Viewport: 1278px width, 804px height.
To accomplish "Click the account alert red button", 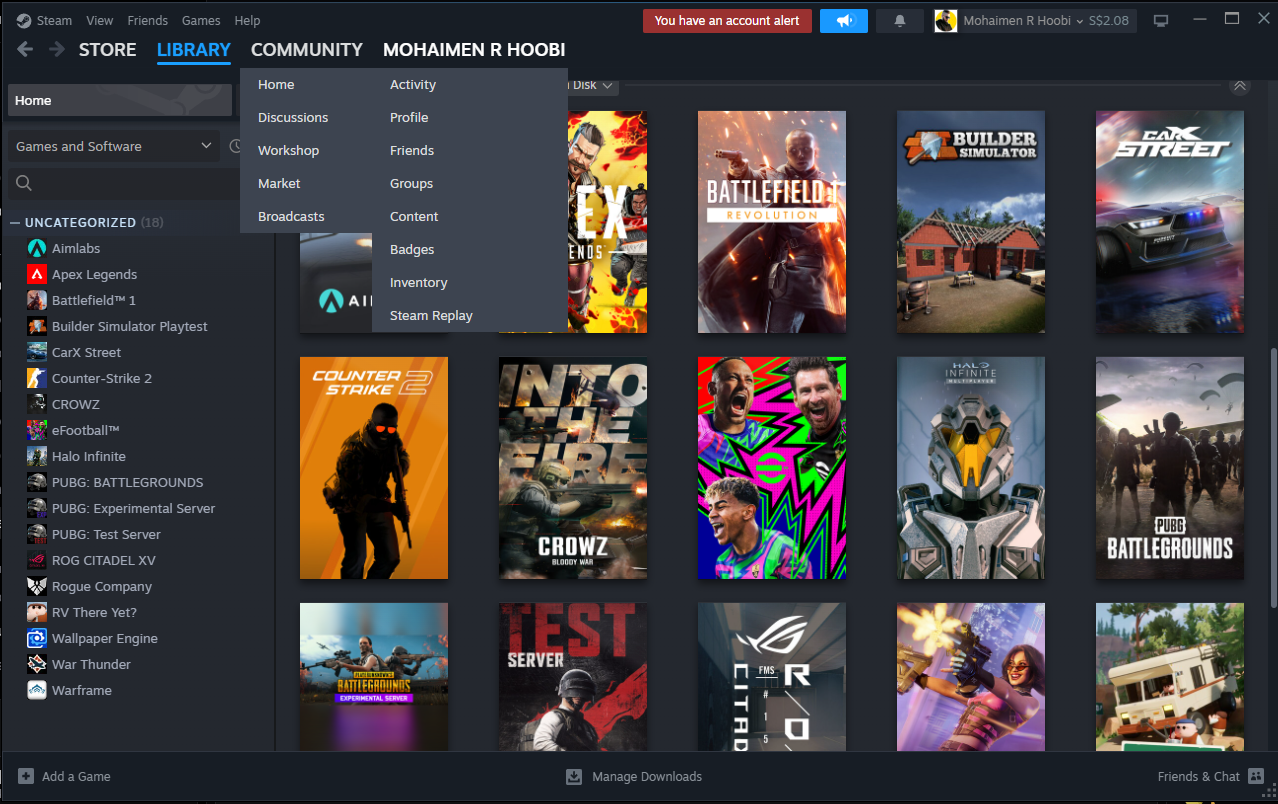I will [727, 21].
